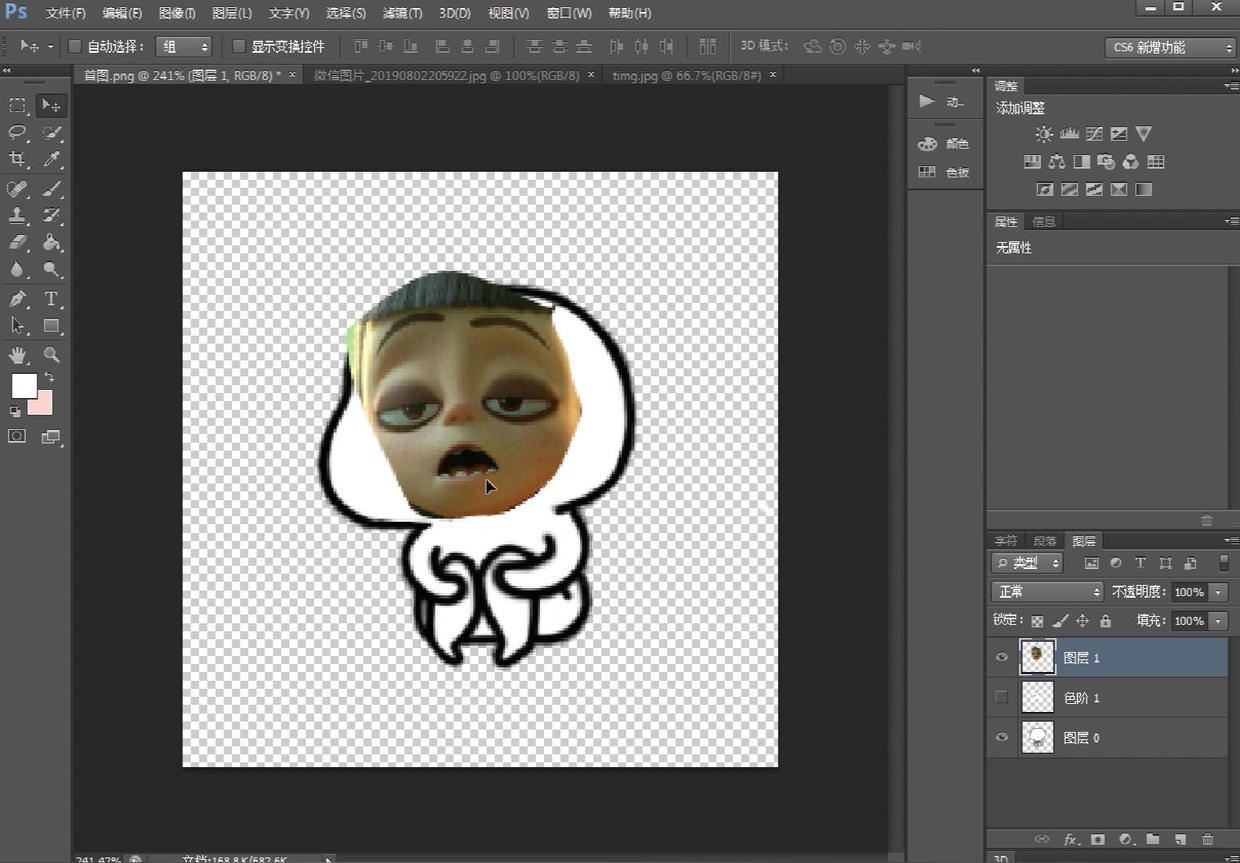Select the Pen tool
The height and width of the screenshot is (863, 1240).
pyautogui.click(x=18, y=299)
